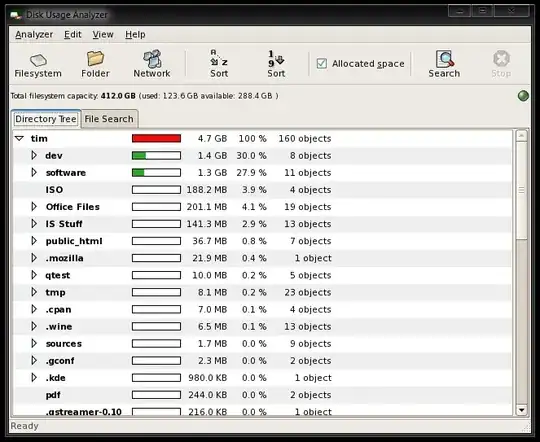Click the 141.3 MB size value
This screenshot has width=540, height=442.
207,224
